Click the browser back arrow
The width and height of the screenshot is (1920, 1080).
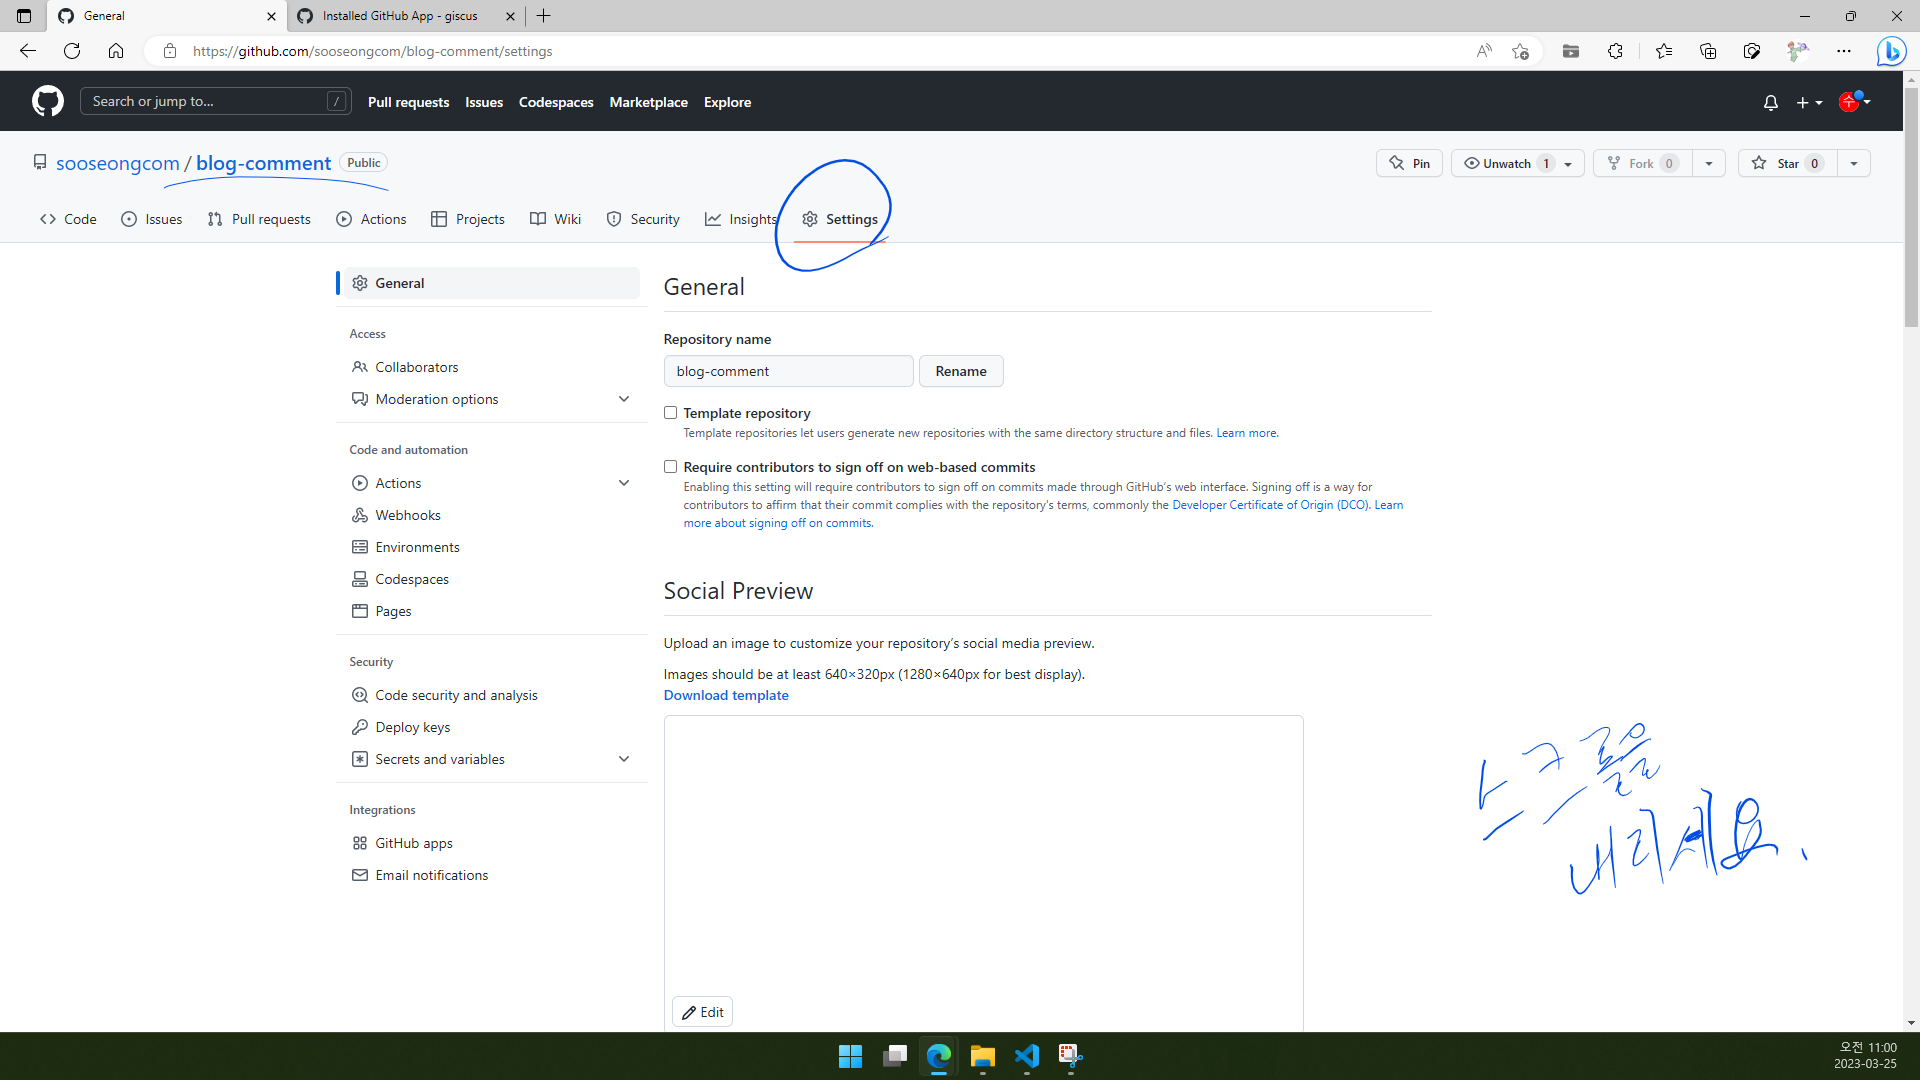(28, 51)
